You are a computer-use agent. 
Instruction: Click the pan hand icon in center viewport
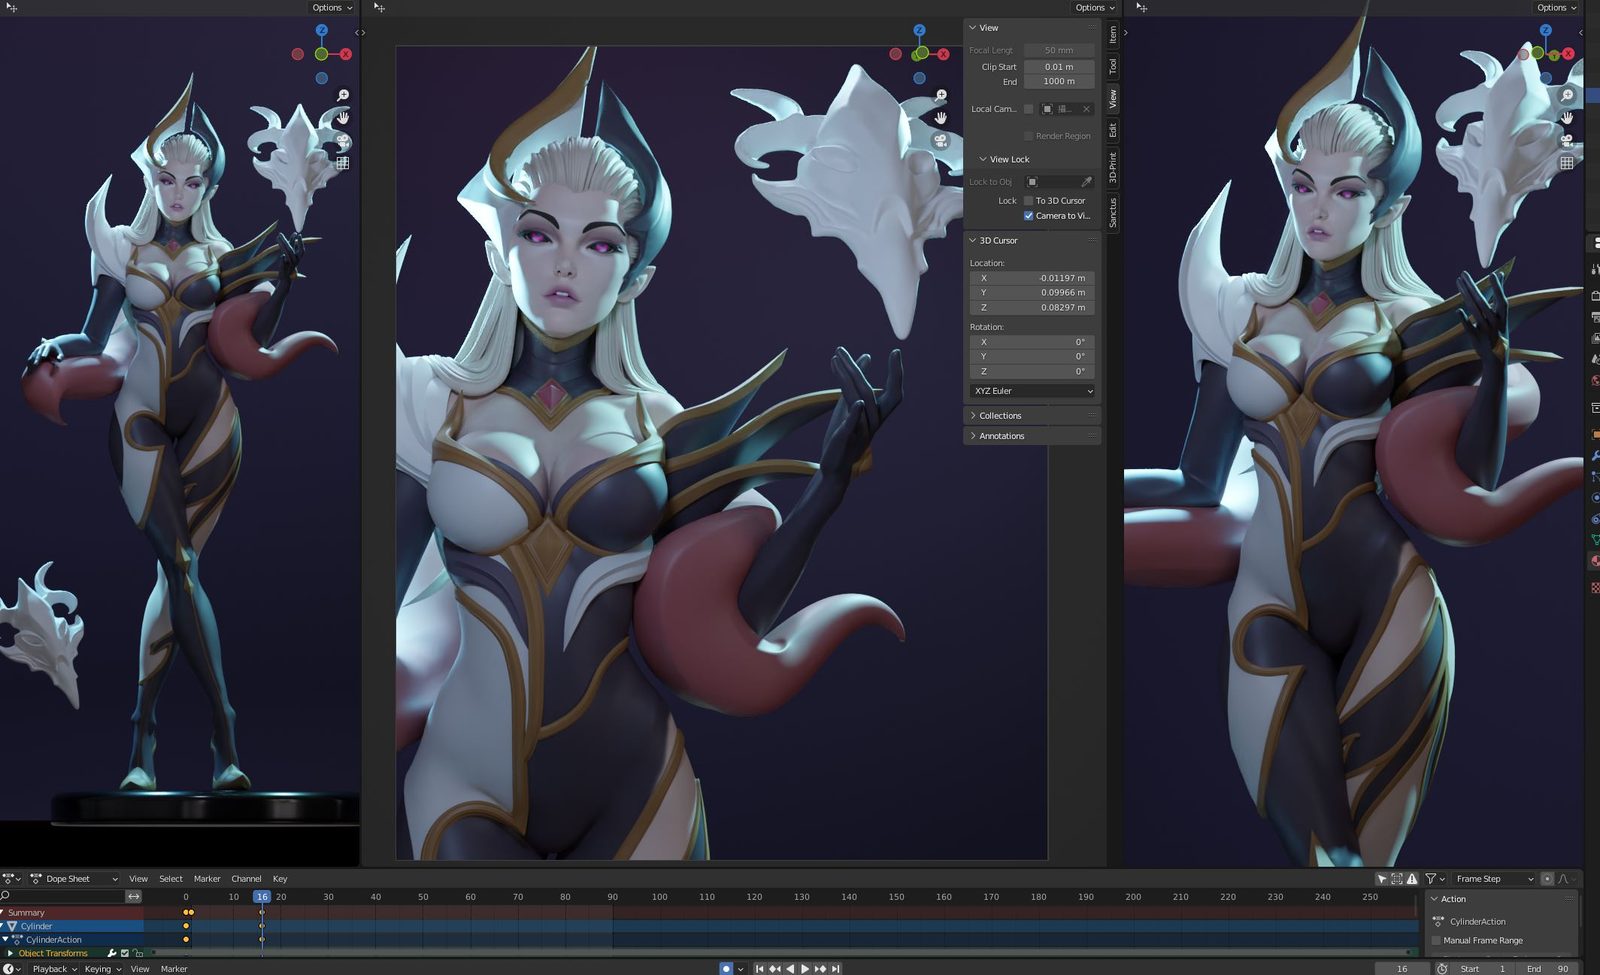pos(941,118)
